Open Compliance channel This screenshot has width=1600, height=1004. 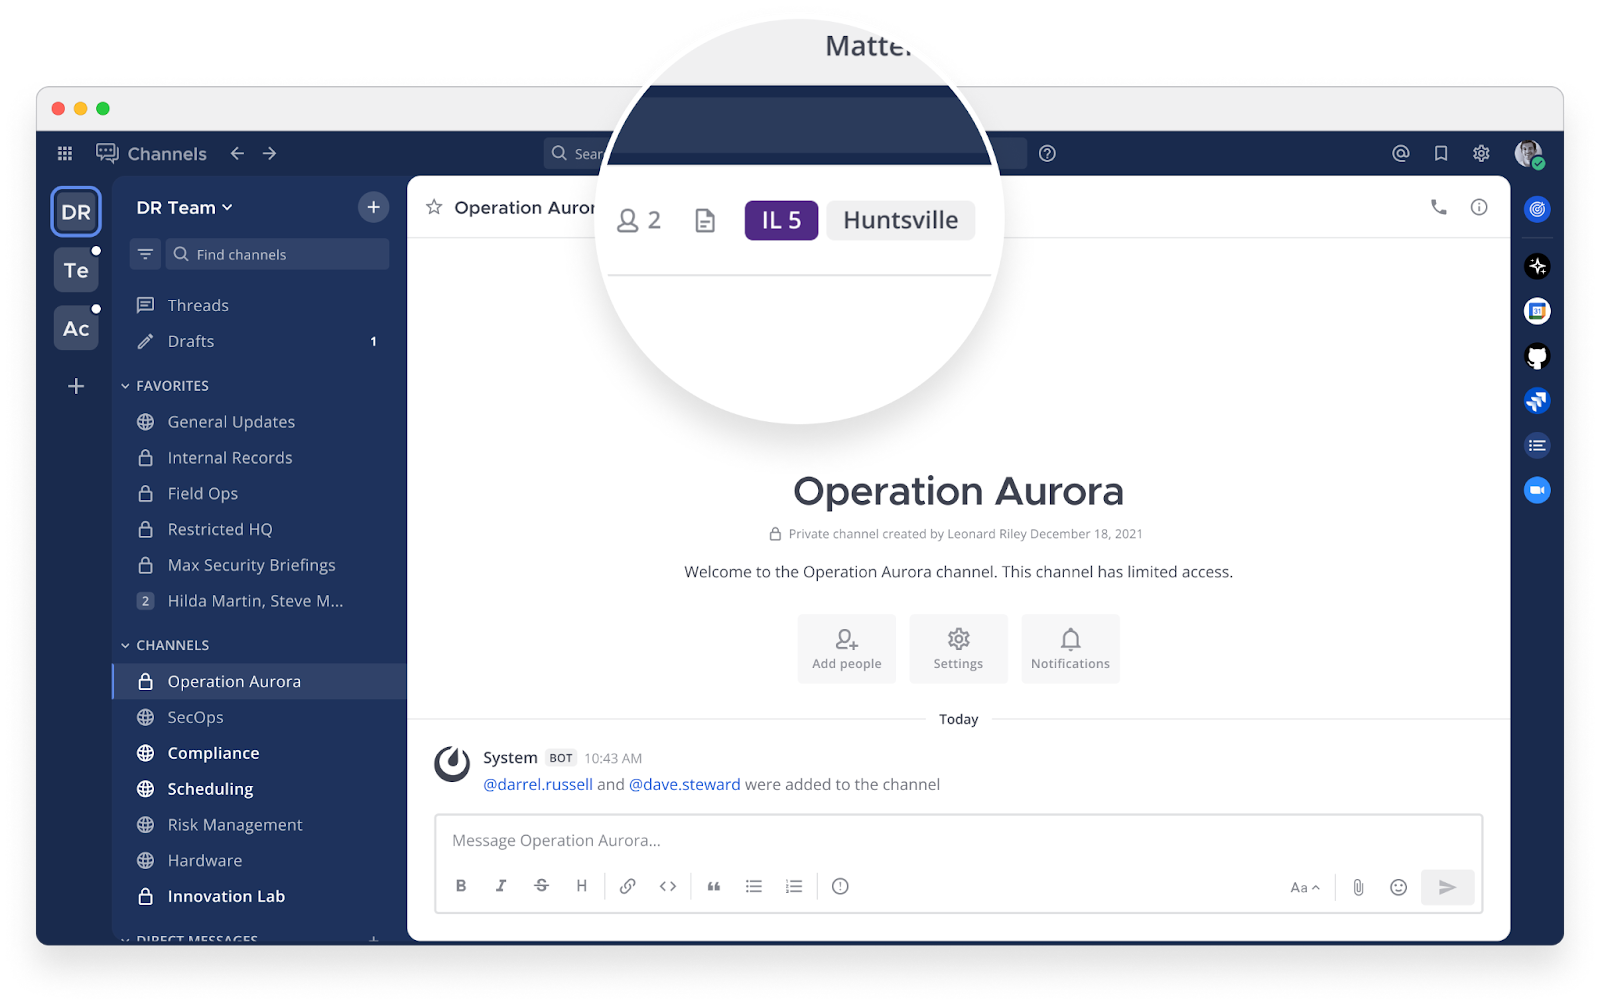tap(260, 753)
